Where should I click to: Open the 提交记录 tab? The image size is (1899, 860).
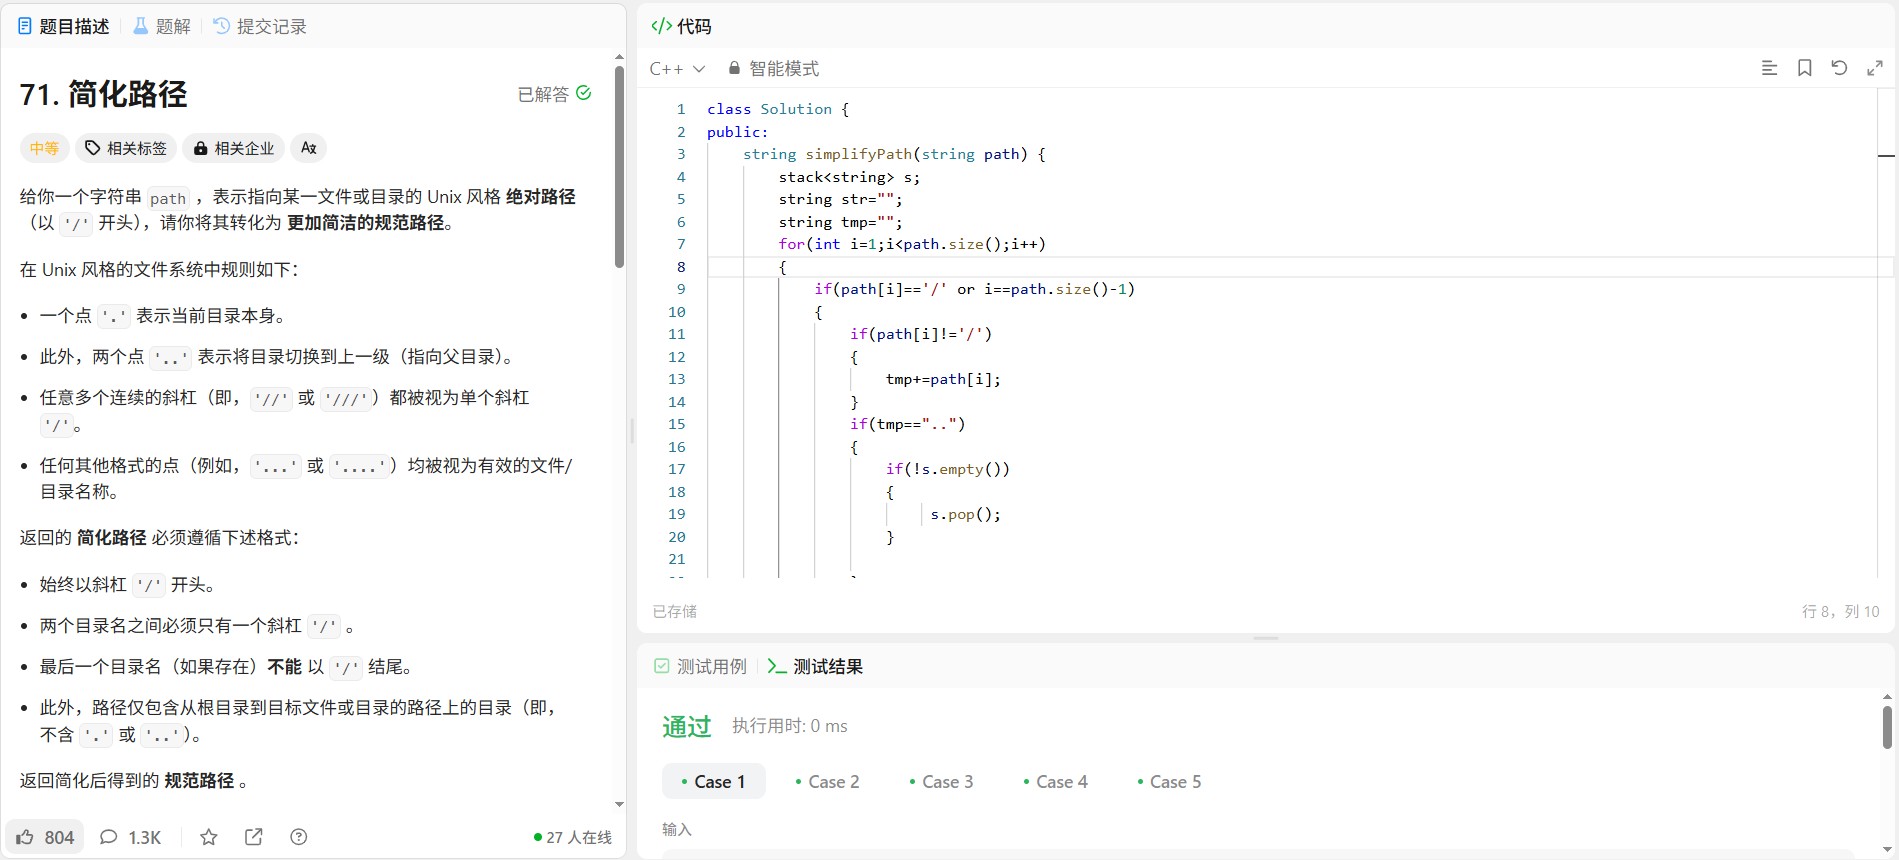(x=260, y=26)
